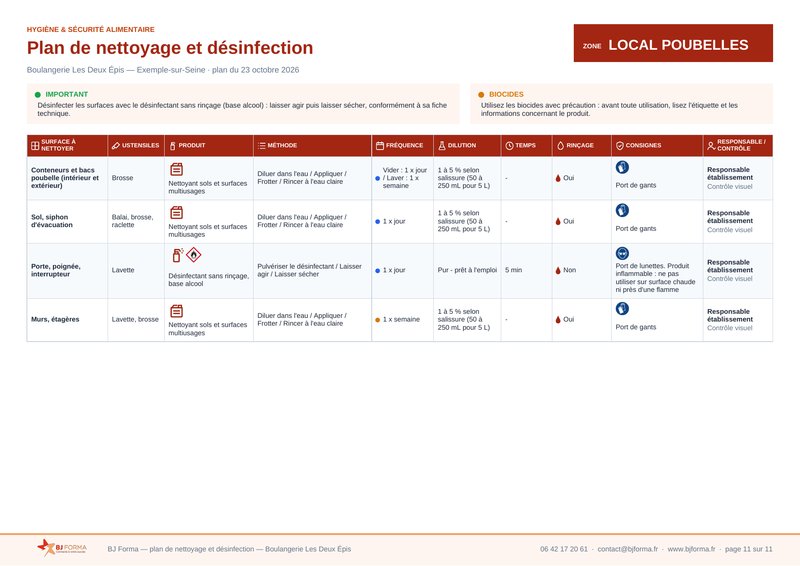Screen dimensions: 800x566
Task: Select the cell 'Murs, étagères'
Action: click(67, 319)
